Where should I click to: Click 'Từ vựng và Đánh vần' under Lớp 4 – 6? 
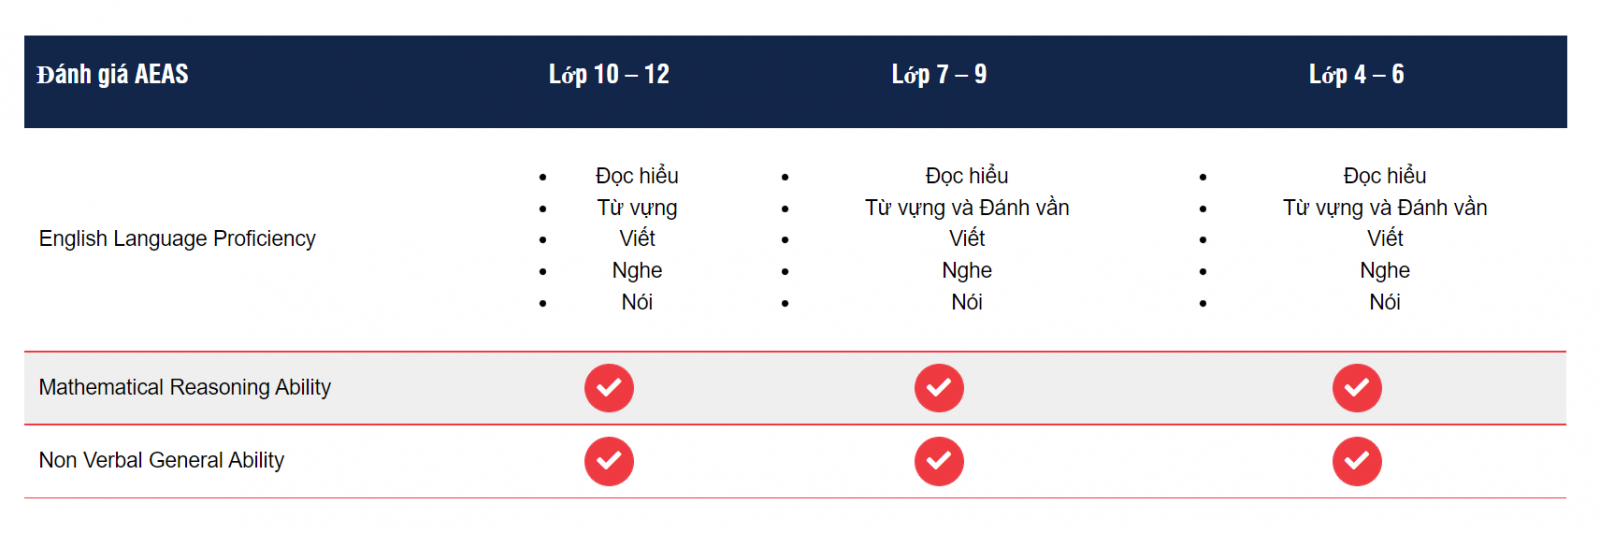pyautogui.click(x=1385, y=208)
